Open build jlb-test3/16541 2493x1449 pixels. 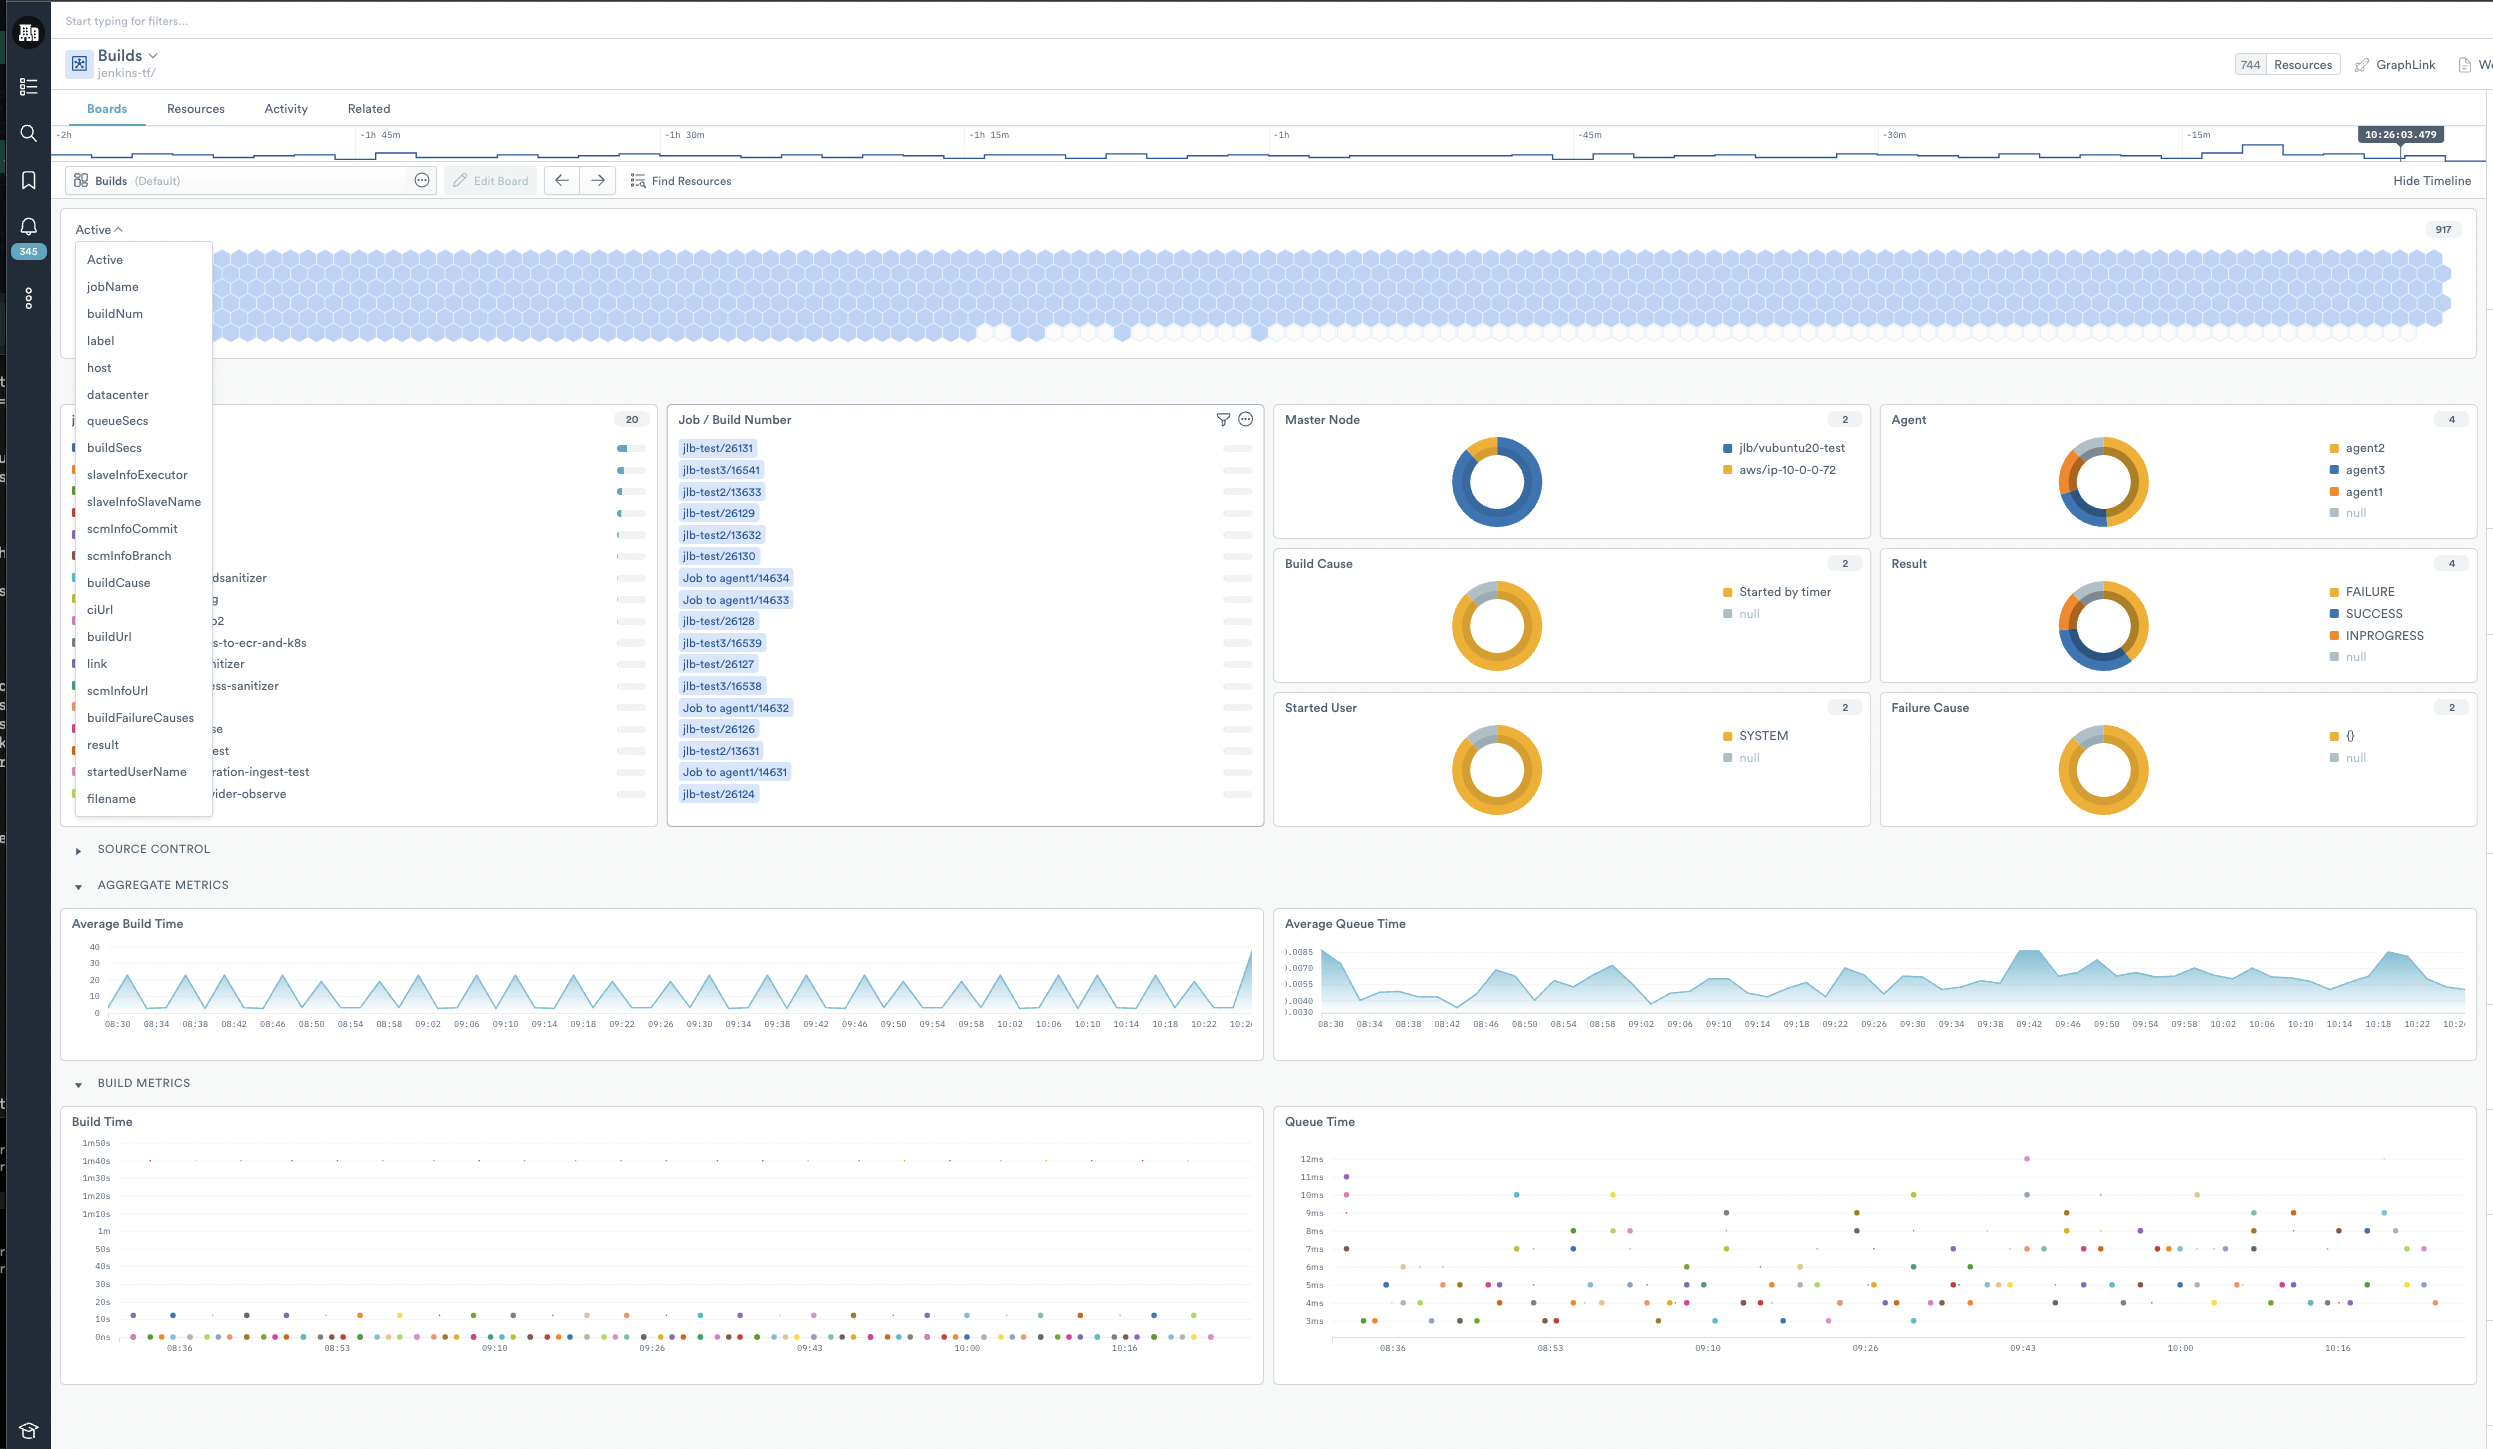[x=721, y=470]
